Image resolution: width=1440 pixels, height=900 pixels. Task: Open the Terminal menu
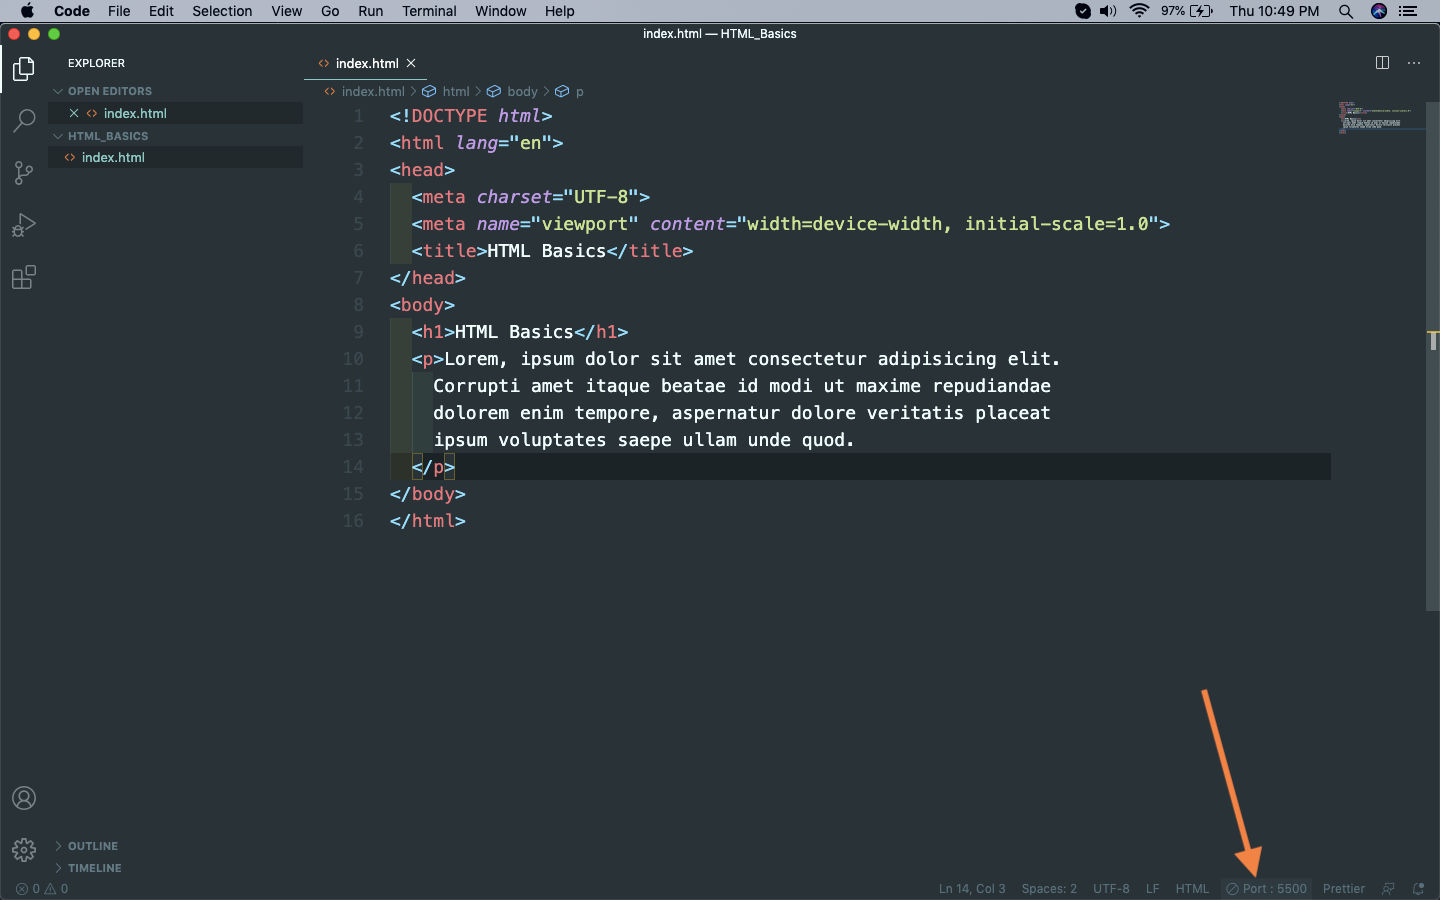click(429, 11)
